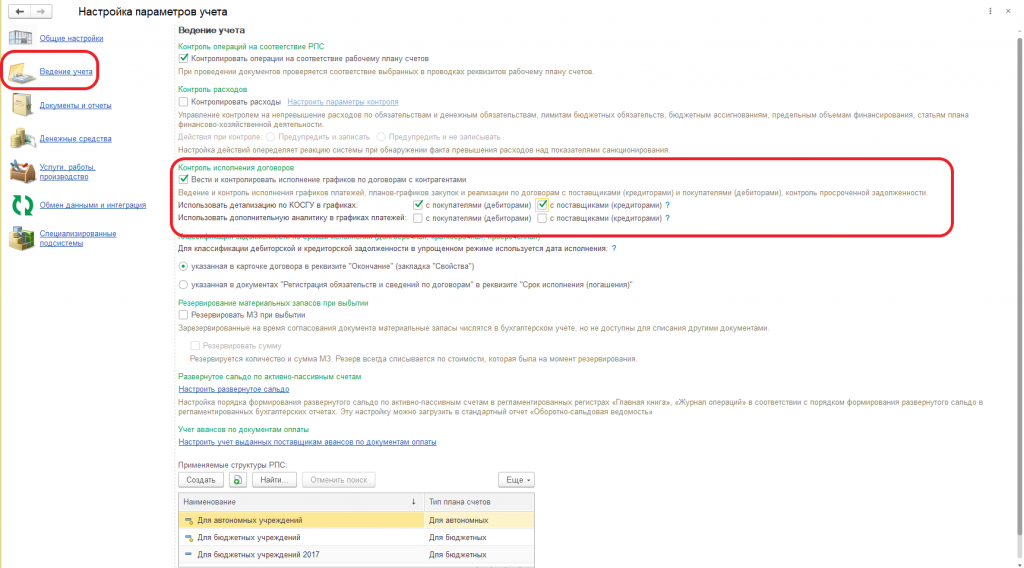Click row icon of Для бюджетных учреждений 2017
1024x568 pixels.
point(189,554)
